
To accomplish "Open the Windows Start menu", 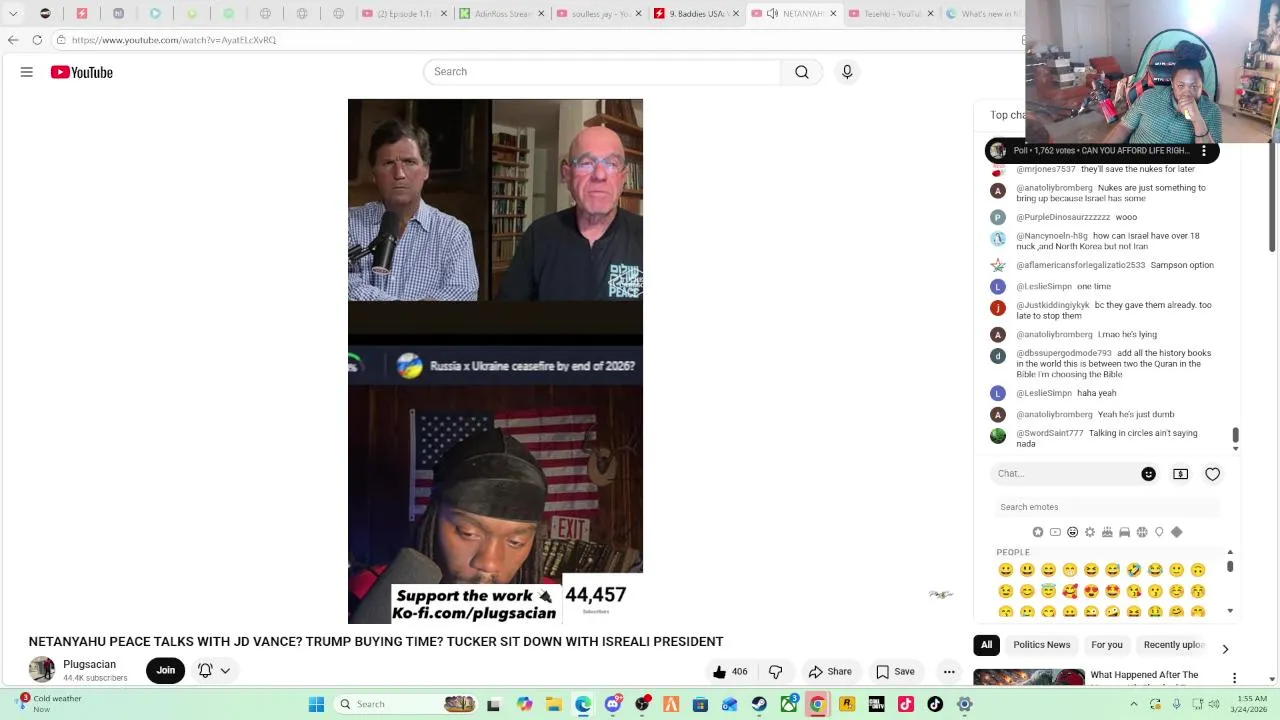I will coord(316,704).
